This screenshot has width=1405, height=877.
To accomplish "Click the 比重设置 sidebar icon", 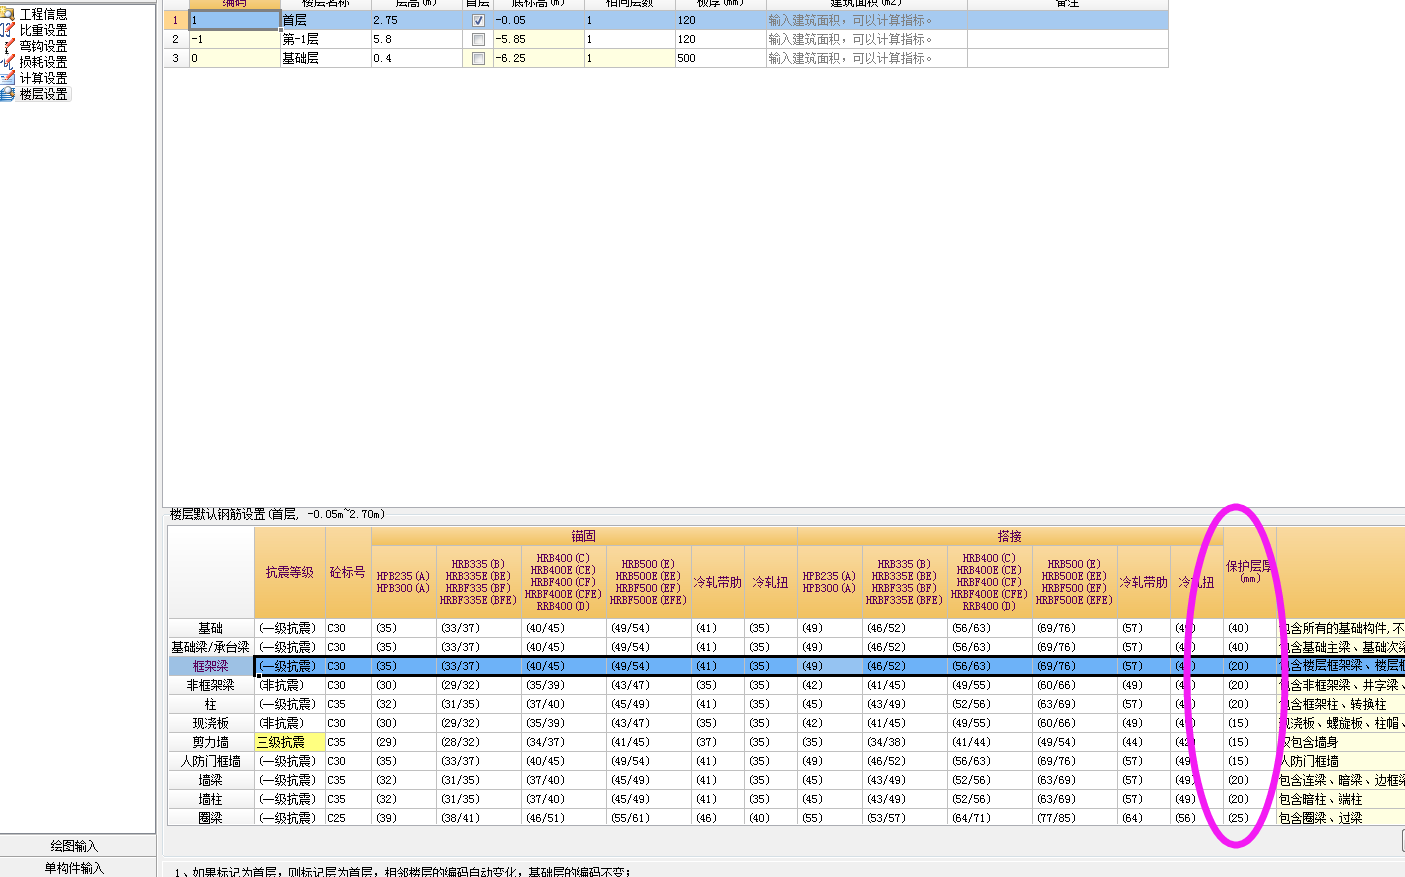I will 7,30.
